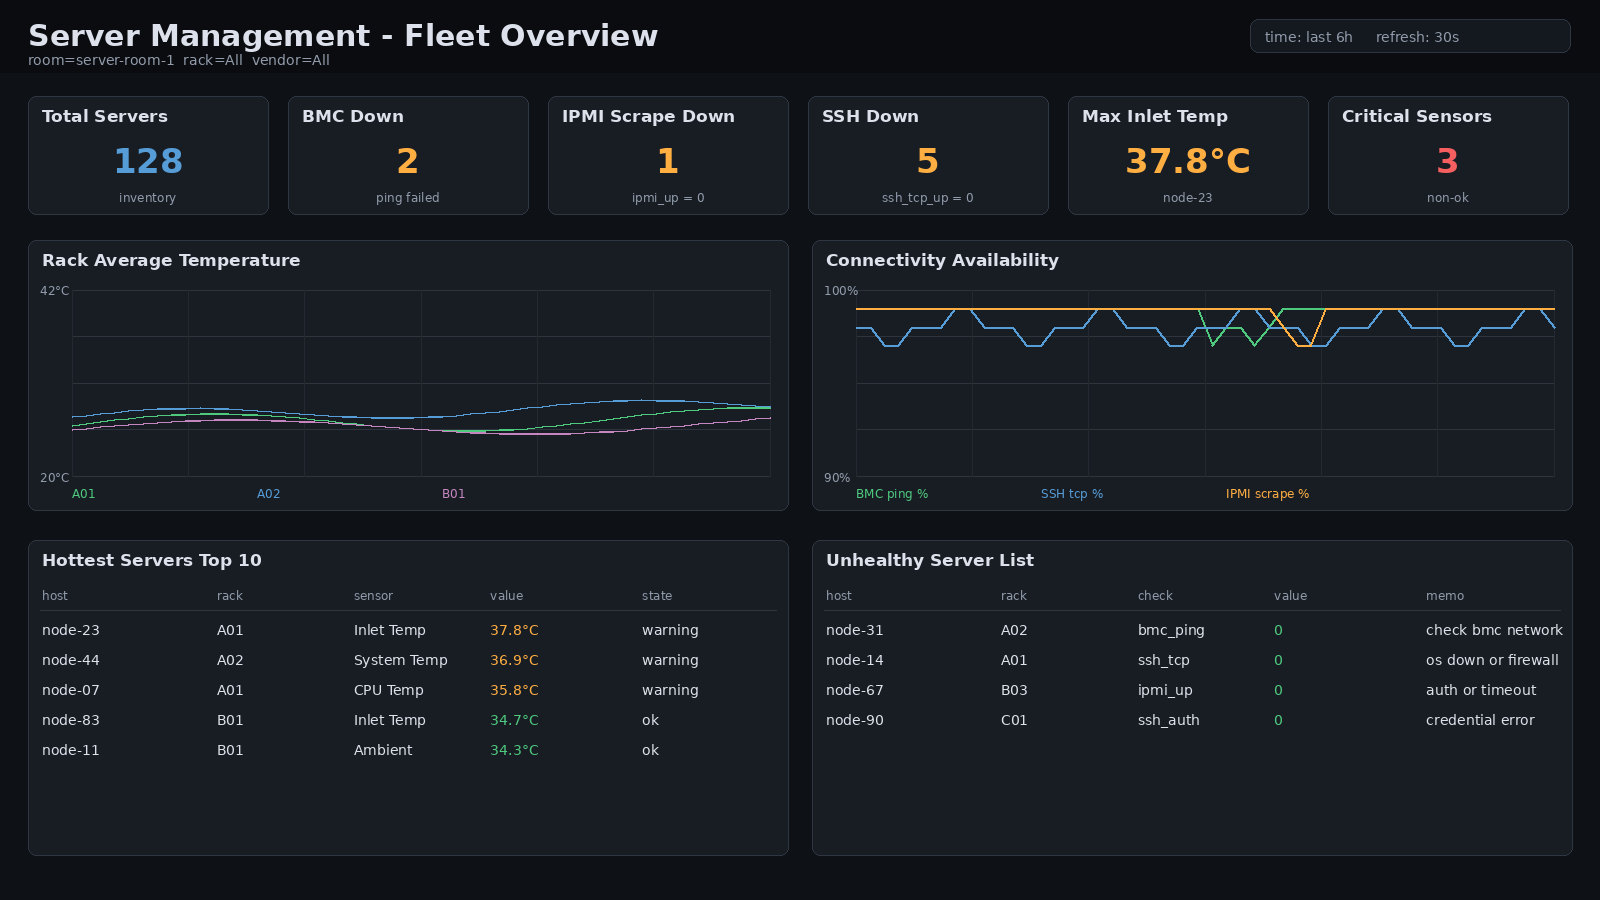
Task: Open the IPMI Scrape Down stat card
Action: point(668,155)
